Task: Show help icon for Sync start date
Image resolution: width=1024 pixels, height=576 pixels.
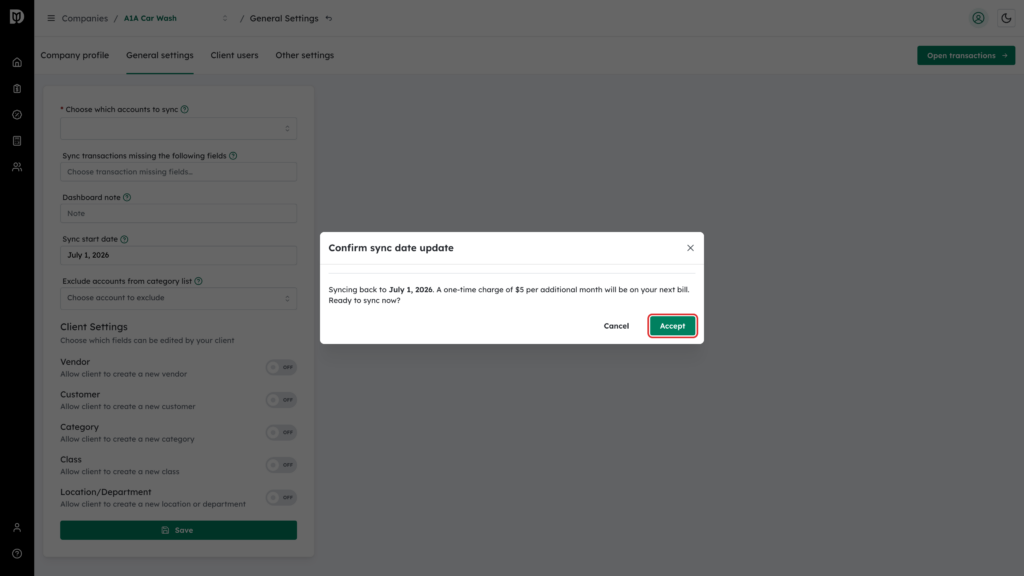Action: (125, 239)
